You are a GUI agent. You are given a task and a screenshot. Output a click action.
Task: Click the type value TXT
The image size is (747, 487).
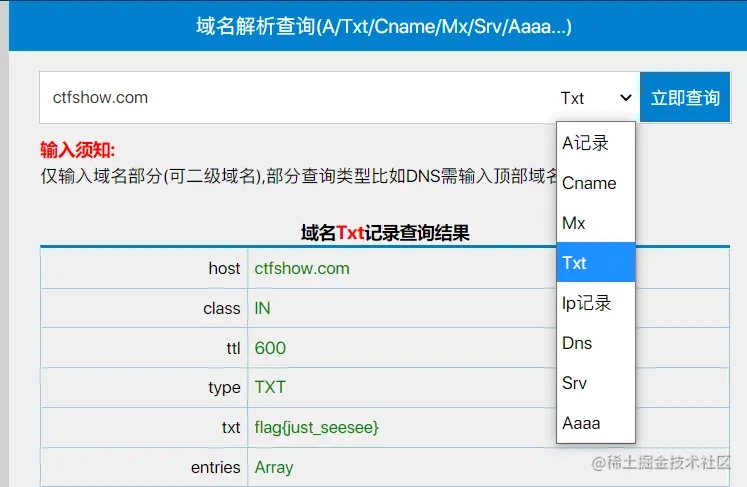270,387
